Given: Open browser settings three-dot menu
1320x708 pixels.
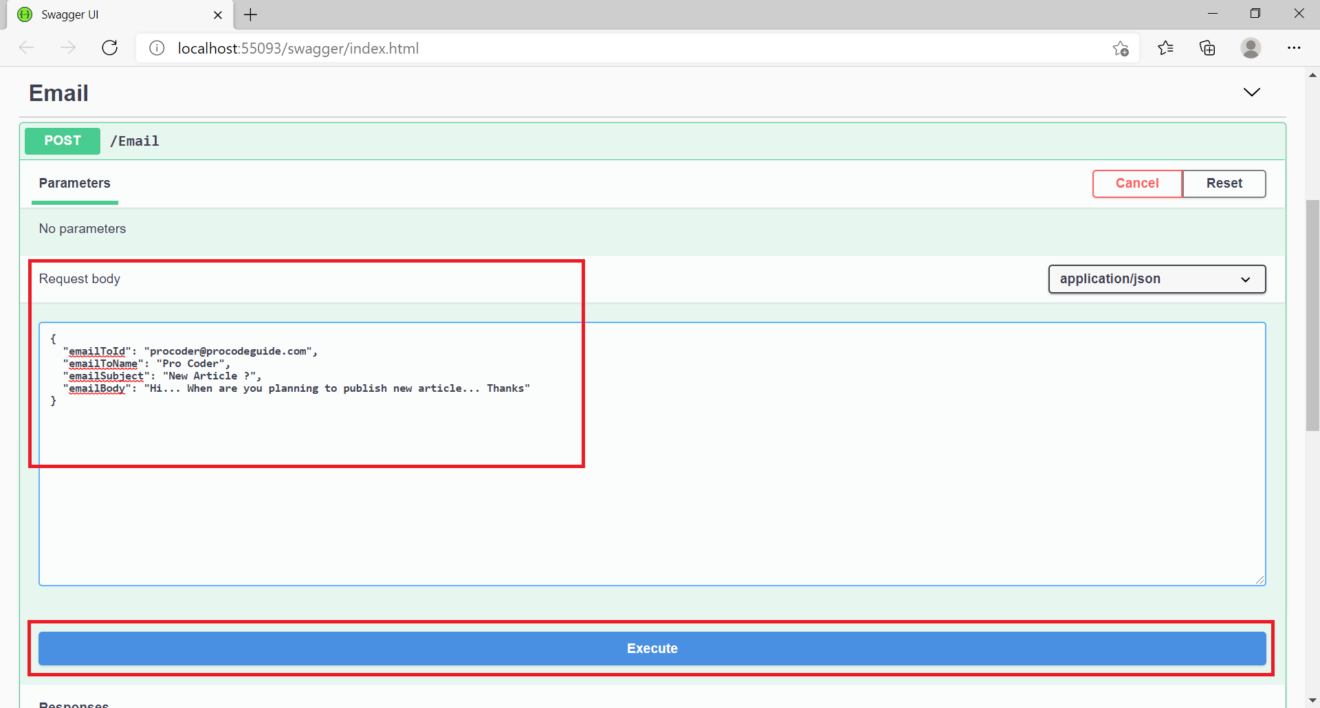Looking at the screenshot, I should [1294, 48].
